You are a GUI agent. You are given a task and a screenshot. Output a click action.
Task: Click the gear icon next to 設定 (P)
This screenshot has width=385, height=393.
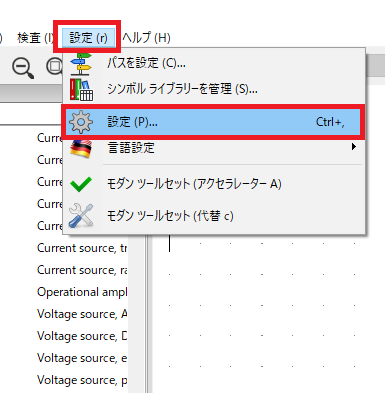point(81,122)
